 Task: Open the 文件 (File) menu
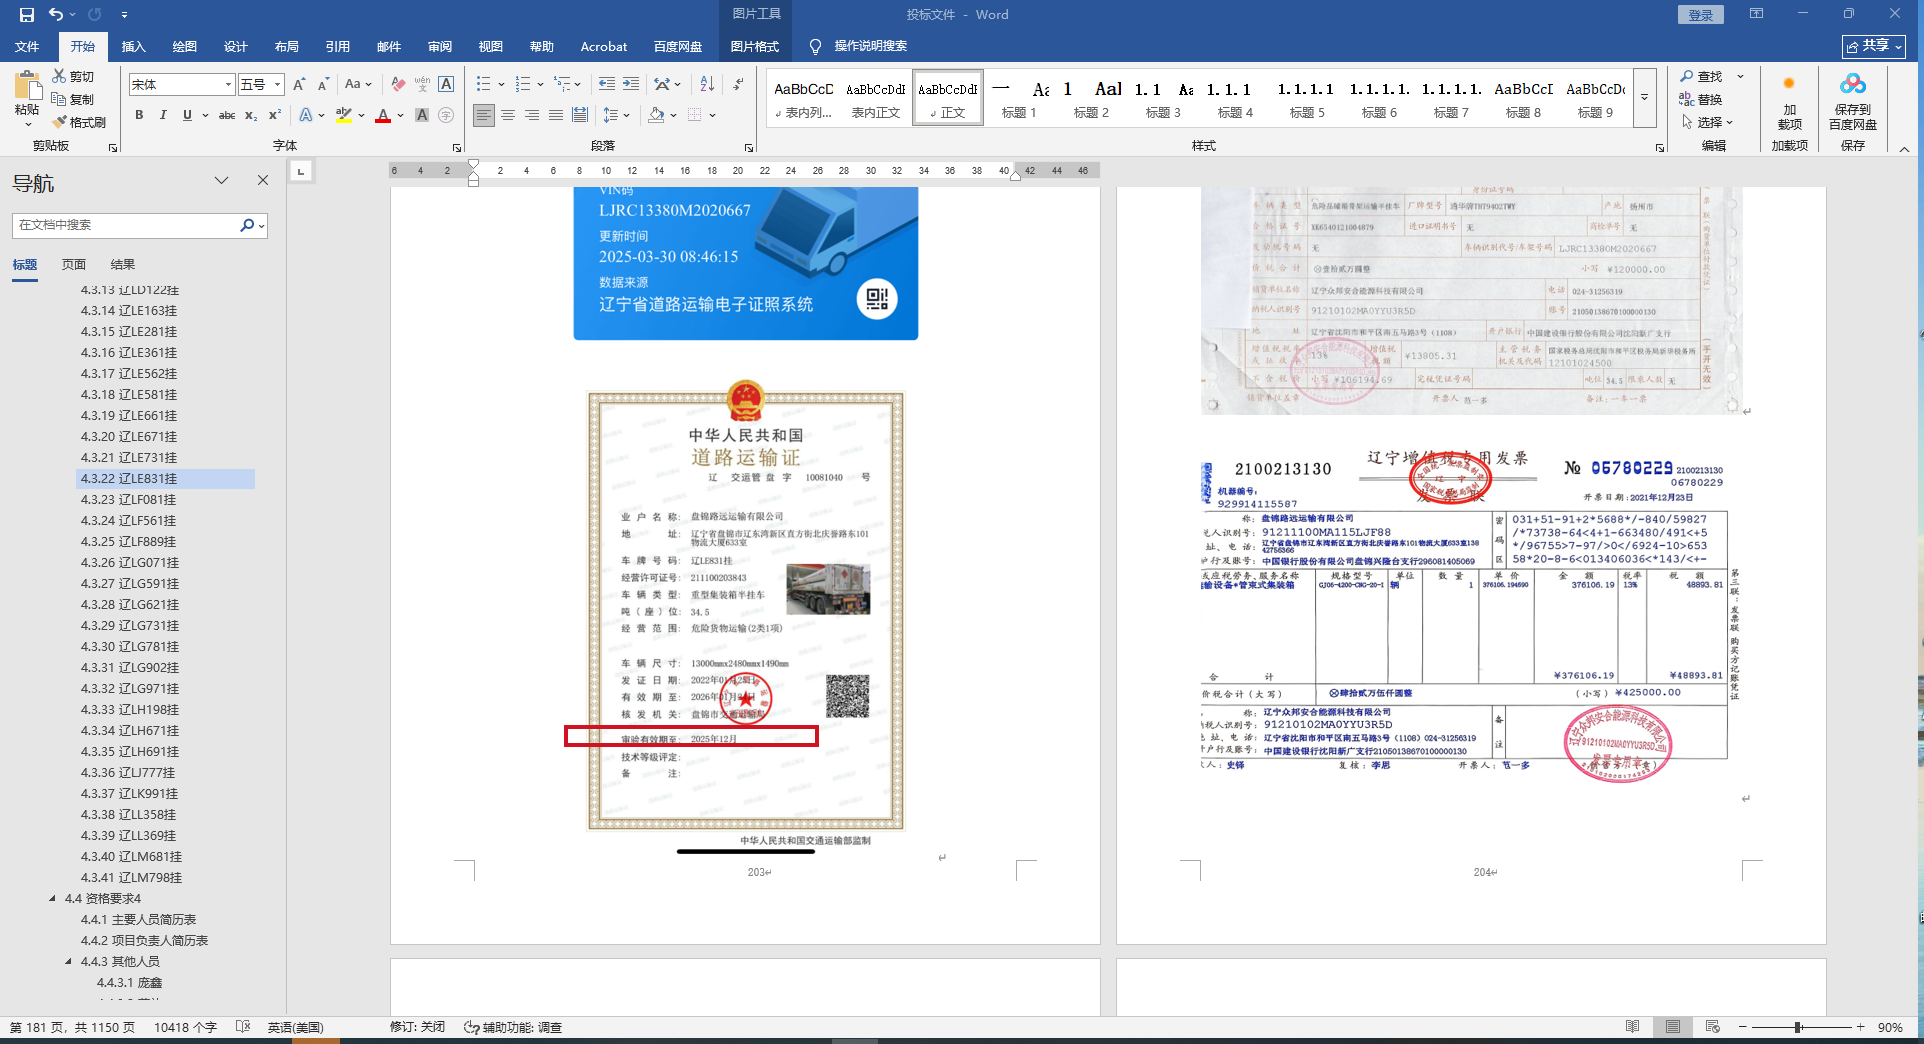[x=27, y=46]
